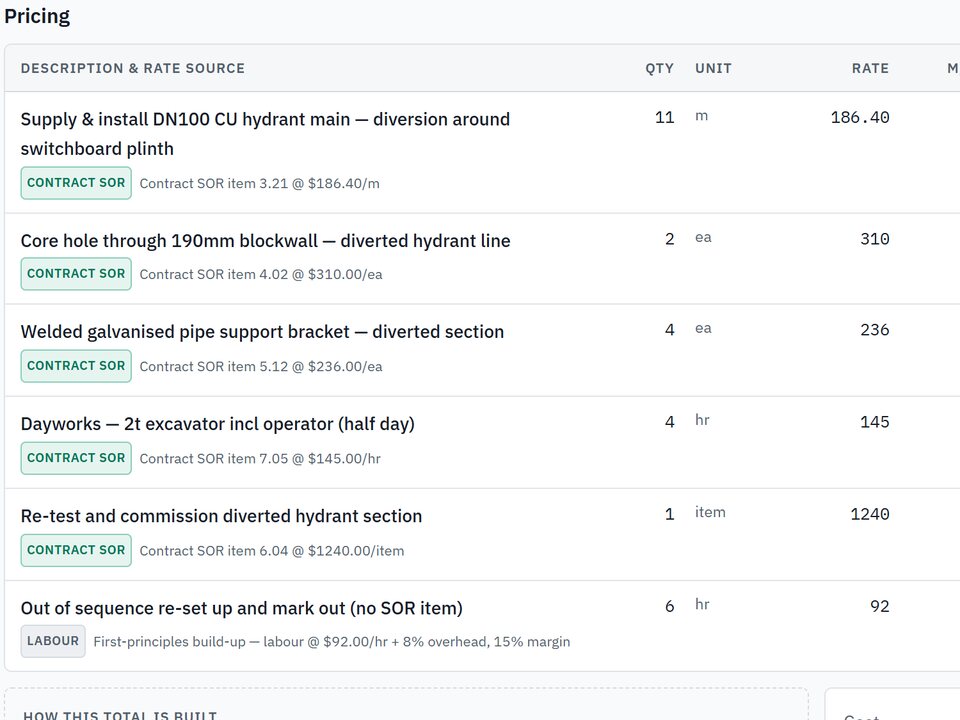Viewport: 960px width, 720px height.
Task: Click the 310 rate value
Action: pyautogui.click(x=874, y=239)
